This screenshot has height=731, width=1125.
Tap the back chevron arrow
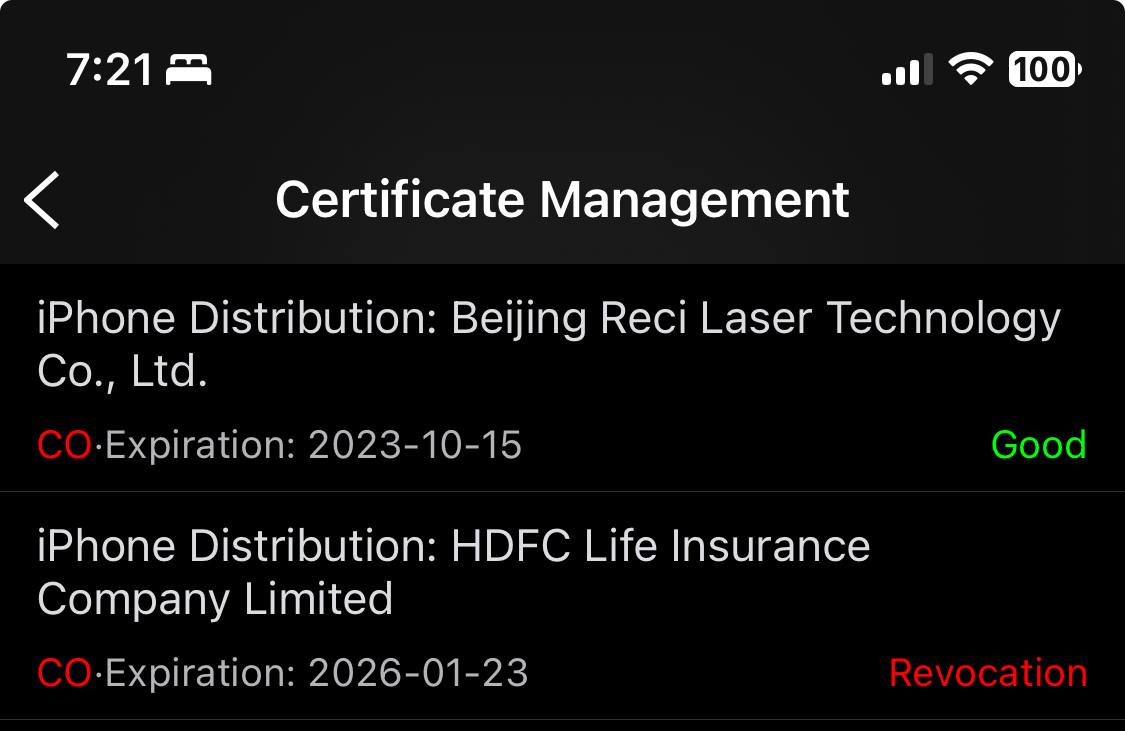42,200
